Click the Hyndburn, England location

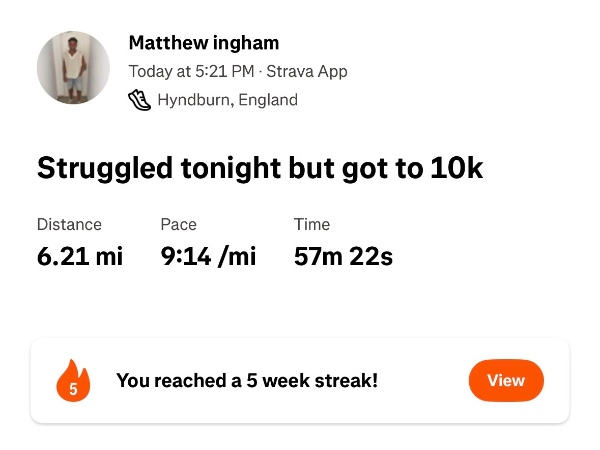click(x=227, y=100)
